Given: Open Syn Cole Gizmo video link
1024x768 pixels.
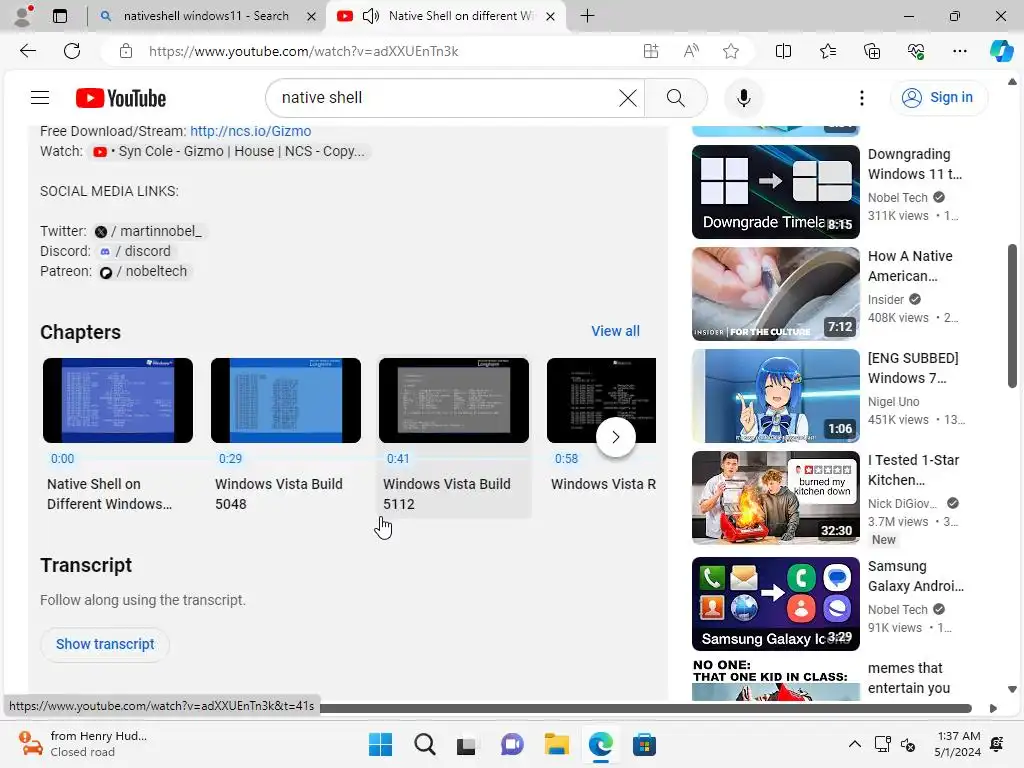Looking at the screenshot, I should [x=229, y=152].
